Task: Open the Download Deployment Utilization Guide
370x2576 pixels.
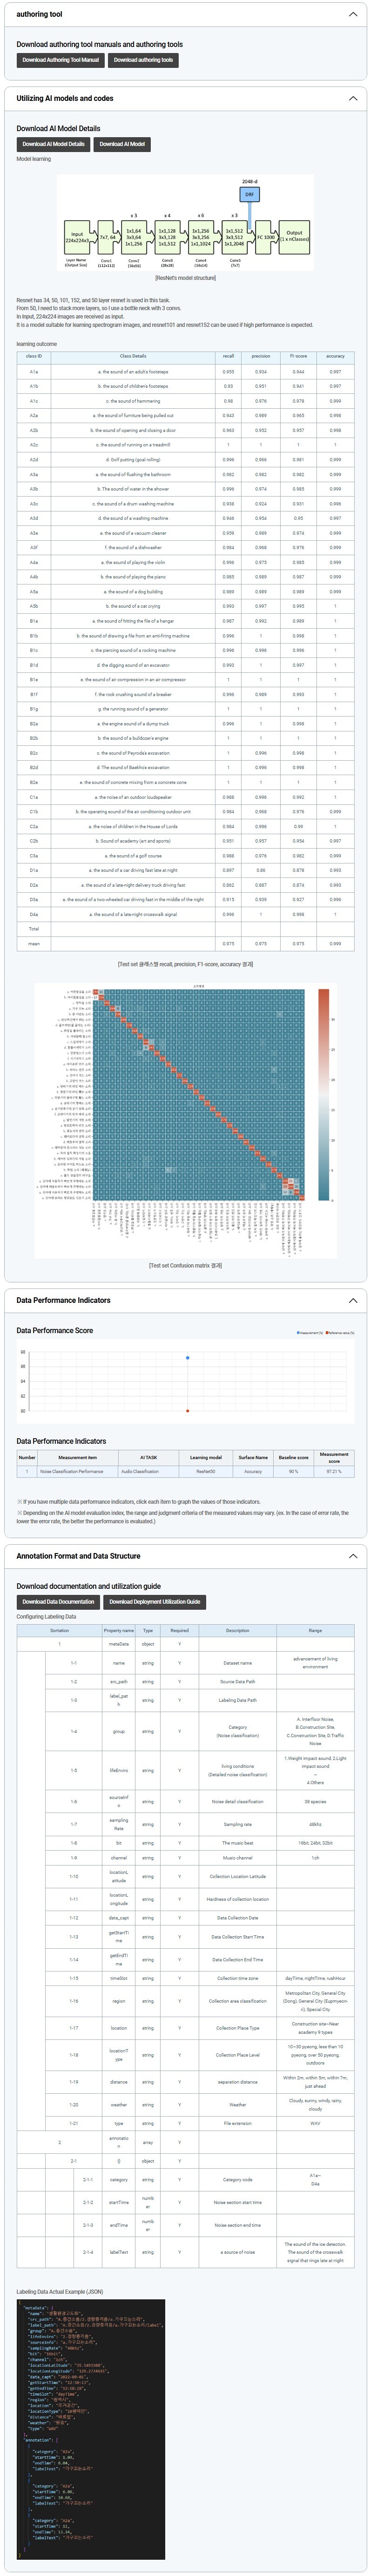Action: point(154,1601)
